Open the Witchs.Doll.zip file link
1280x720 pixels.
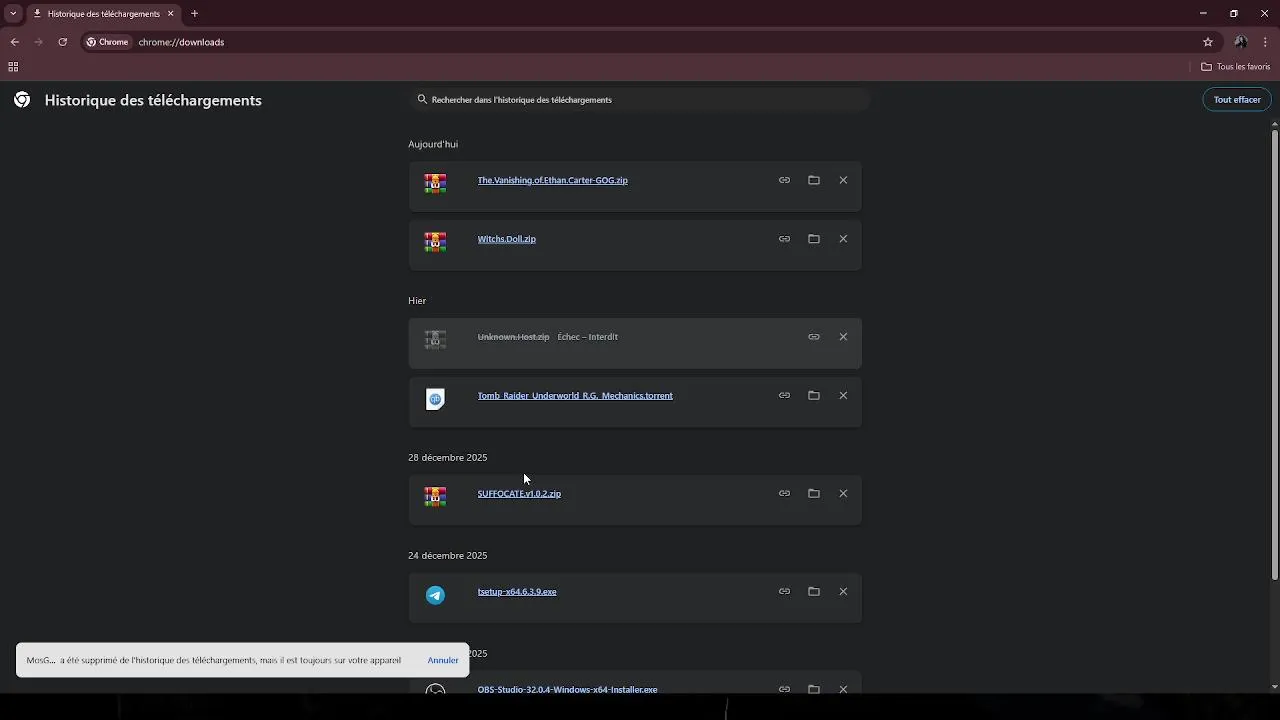pyautogui.click(x=507, y=239)
